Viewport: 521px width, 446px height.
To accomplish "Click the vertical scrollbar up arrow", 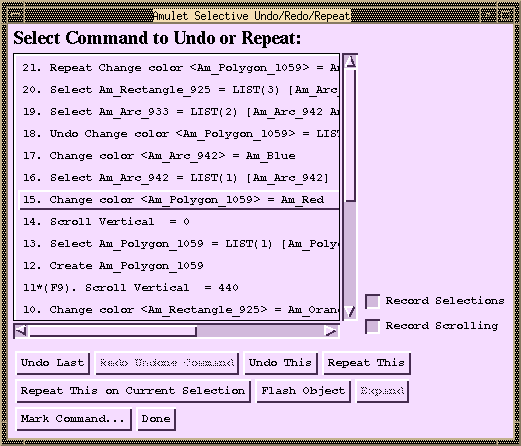I will coord(350,62).
